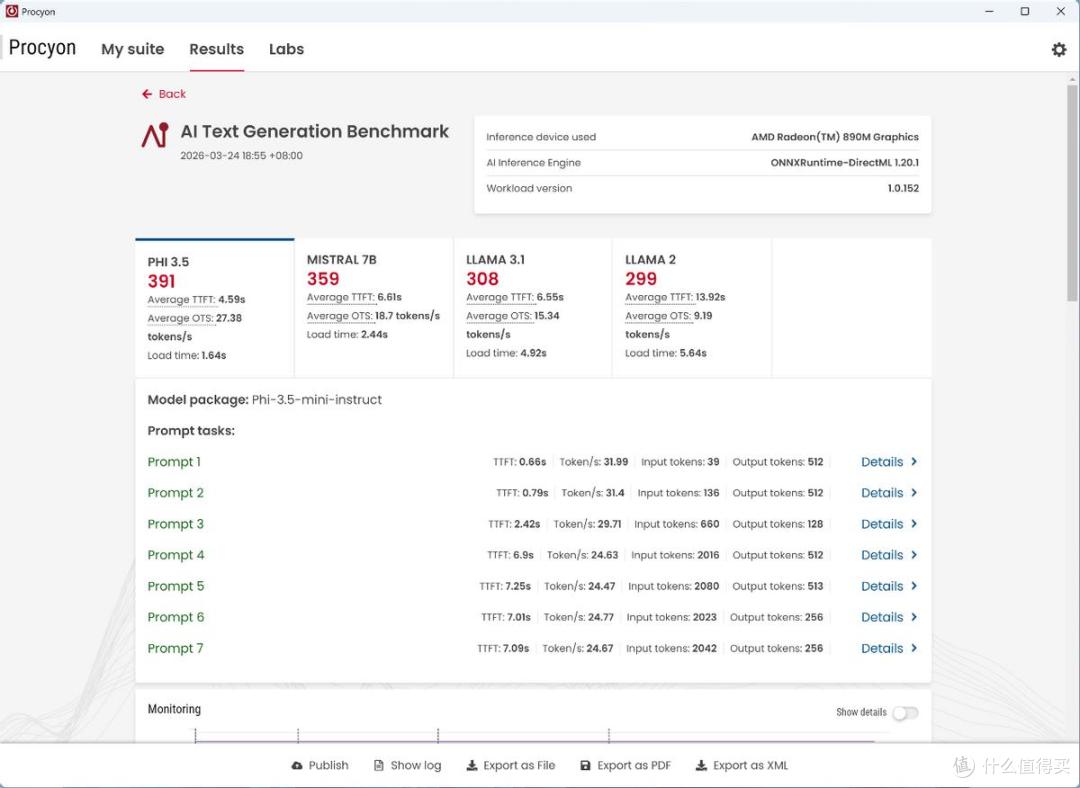Click the LLAMA 2 score 299
1080x788 pixels.
641,279
